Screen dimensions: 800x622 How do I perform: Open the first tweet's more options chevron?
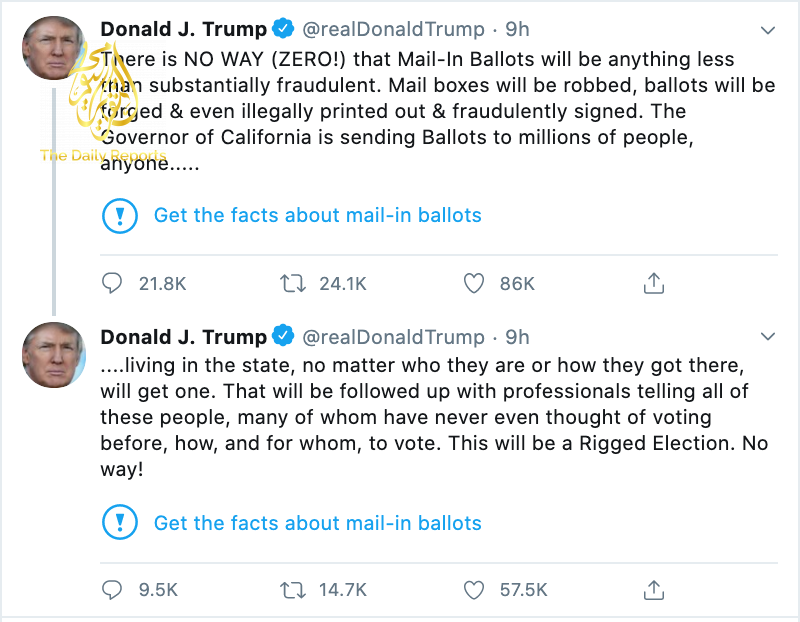[767, 30]
